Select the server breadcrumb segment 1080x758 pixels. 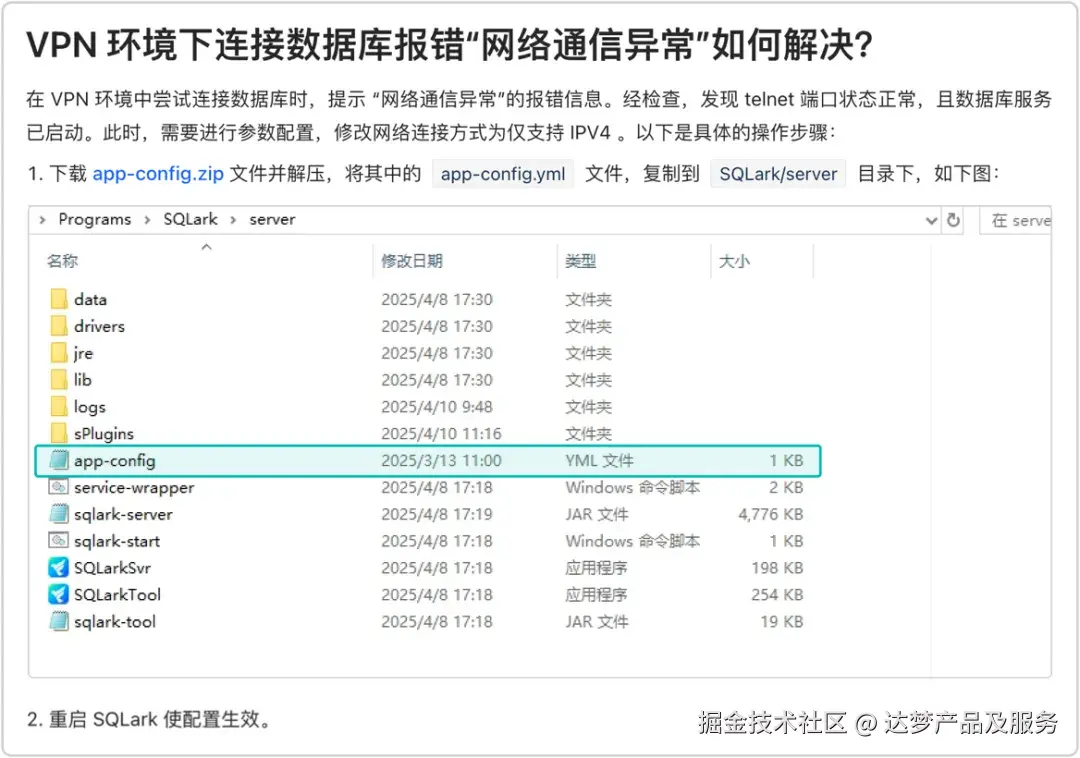(x=272, y=219)
